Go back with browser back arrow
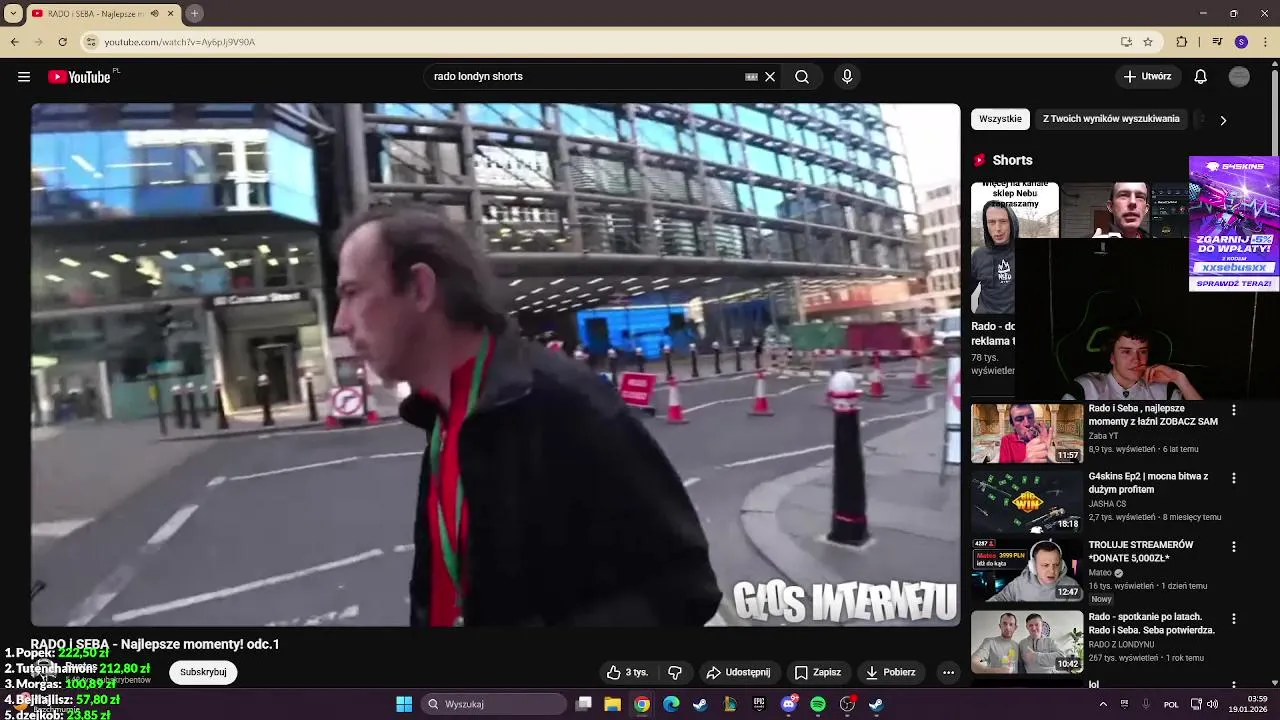 click(14, 42)
